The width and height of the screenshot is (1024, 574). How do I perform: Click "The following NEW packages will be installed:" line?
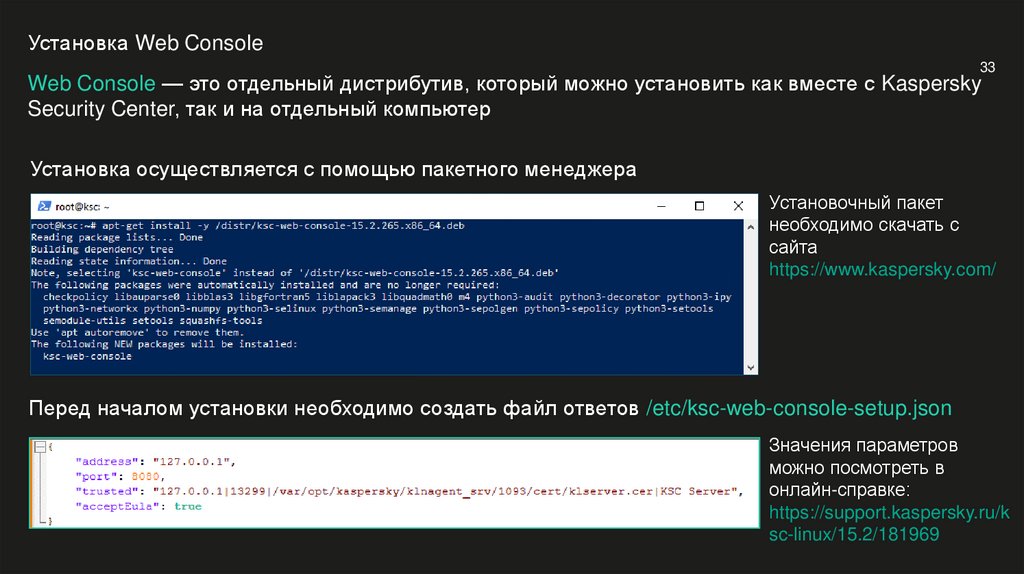(164, 344)
